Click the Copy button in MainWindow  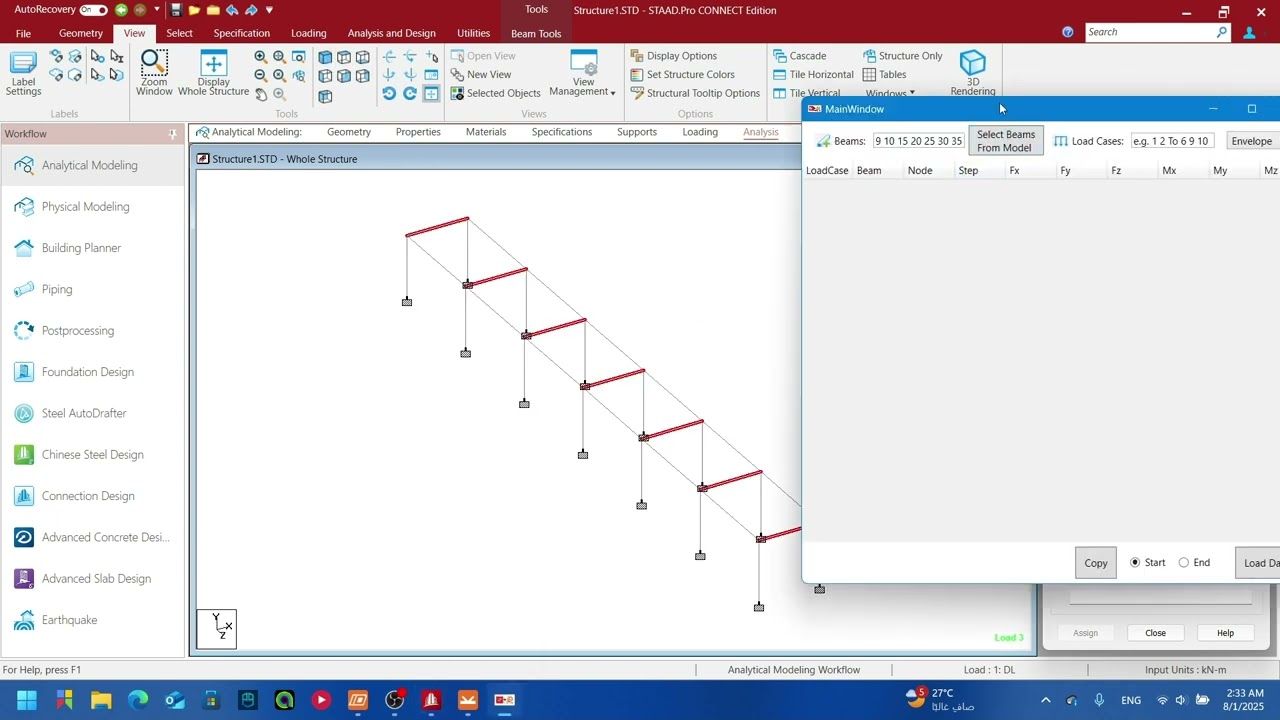click(x=1096, y=563)
